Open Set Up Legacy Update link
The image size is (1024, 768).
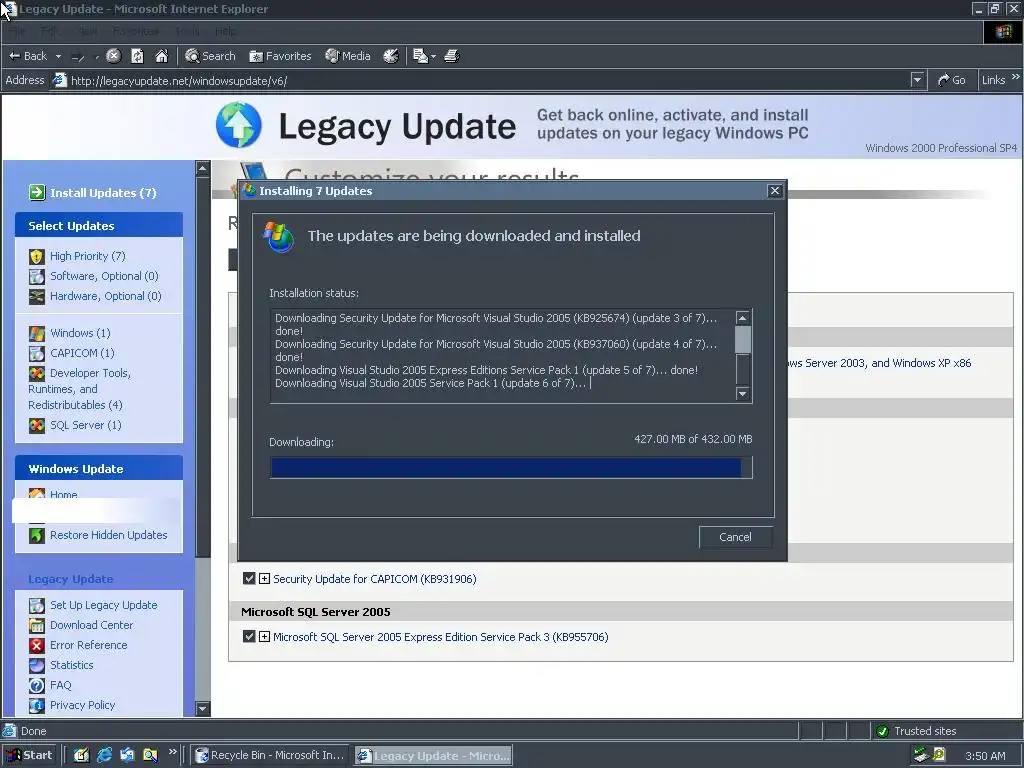(x=103, y=605)
